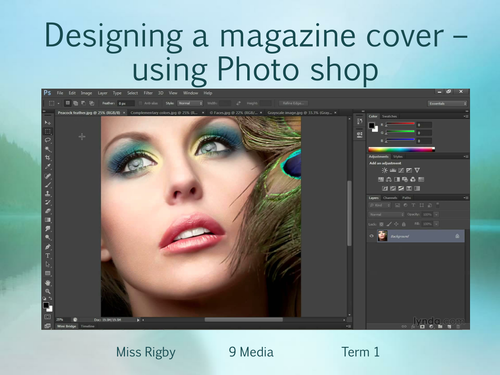Open the Fill dropdown arrow

pyautogui.click(x=436, y=224)
